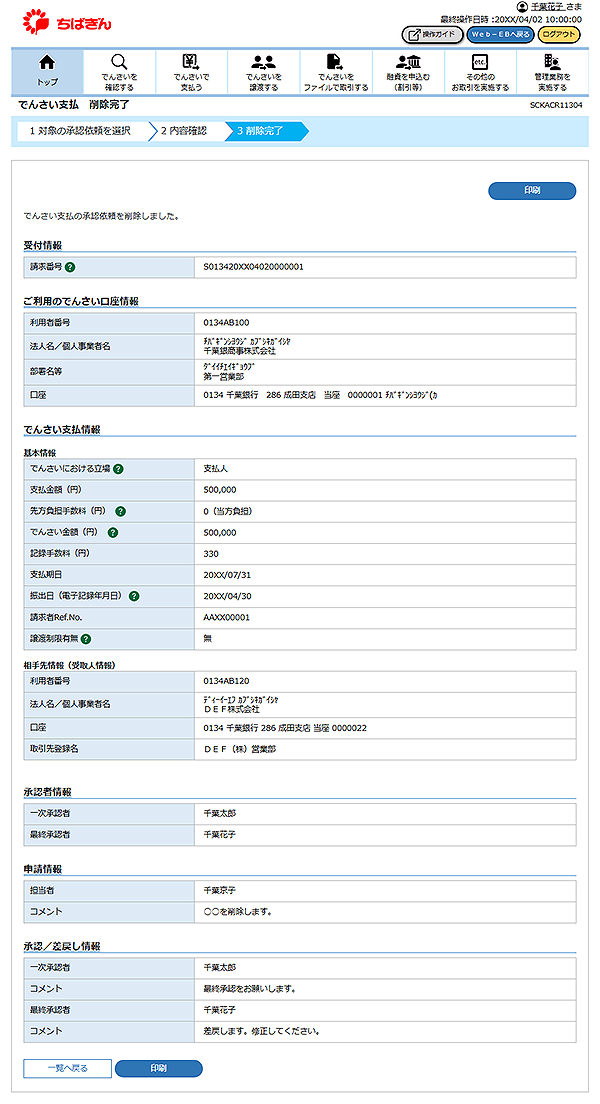Viewport: 600px width, 1104px height.
Task: Click Web-EBへ戻る button
Action: coord(500,34)
